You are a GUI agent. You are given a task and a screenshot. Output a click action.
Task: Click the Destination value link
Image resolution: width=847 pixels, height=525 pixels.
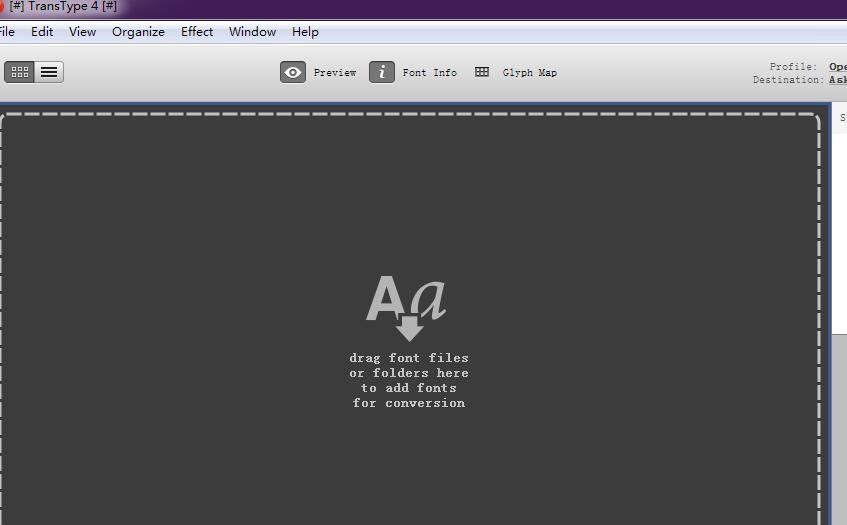(x=838, y=79)
